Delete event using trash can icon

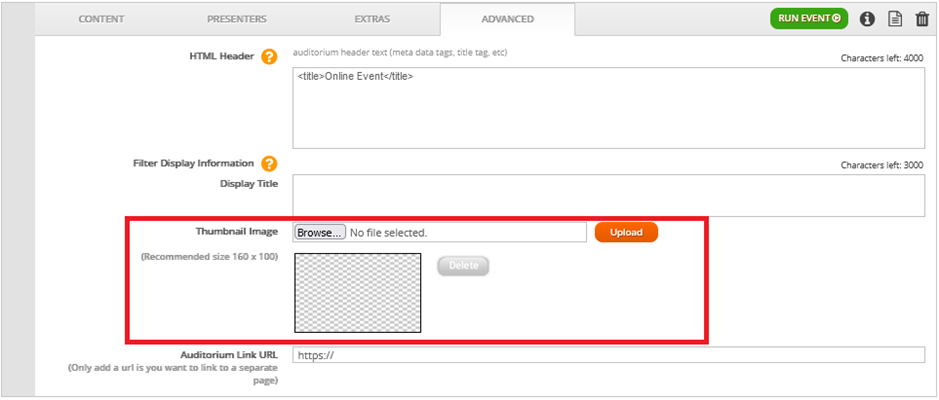click(x=922, y=19)
